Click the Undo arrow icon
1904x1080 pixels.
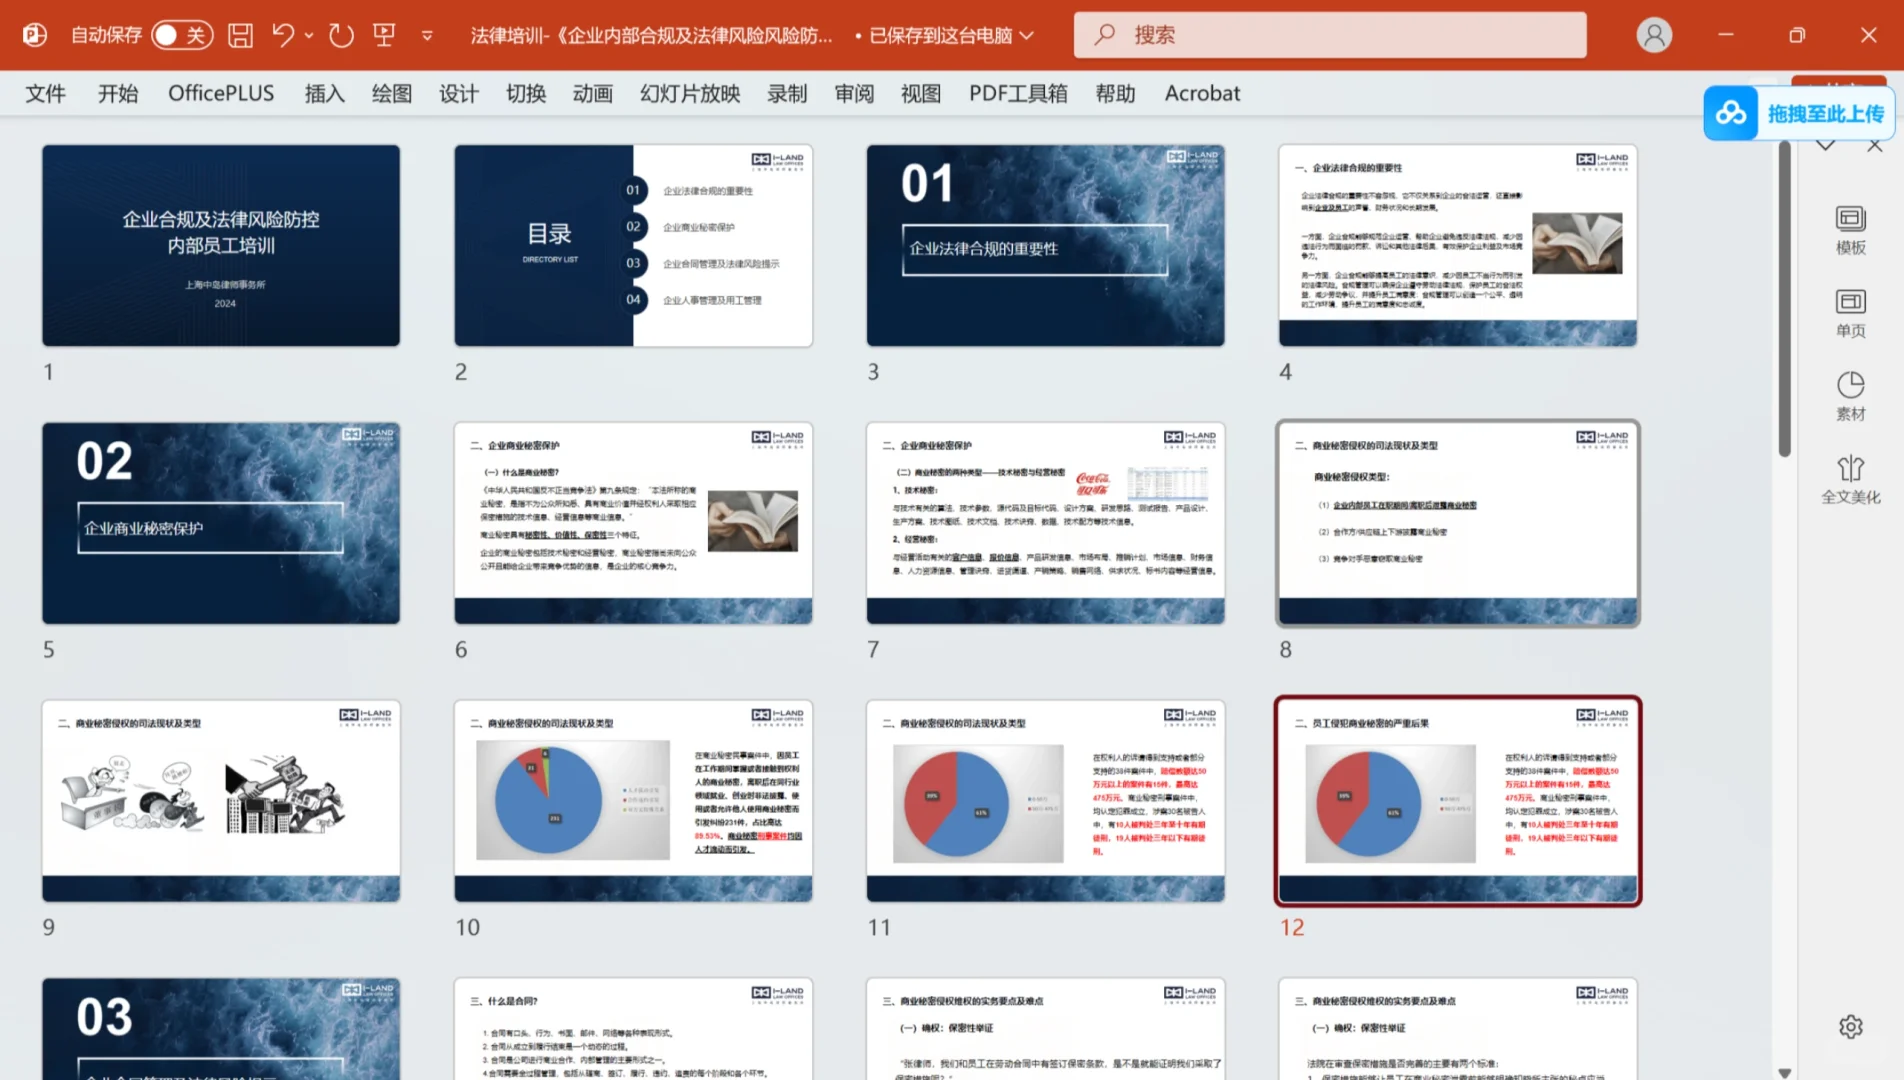click(x=283, y=35)
